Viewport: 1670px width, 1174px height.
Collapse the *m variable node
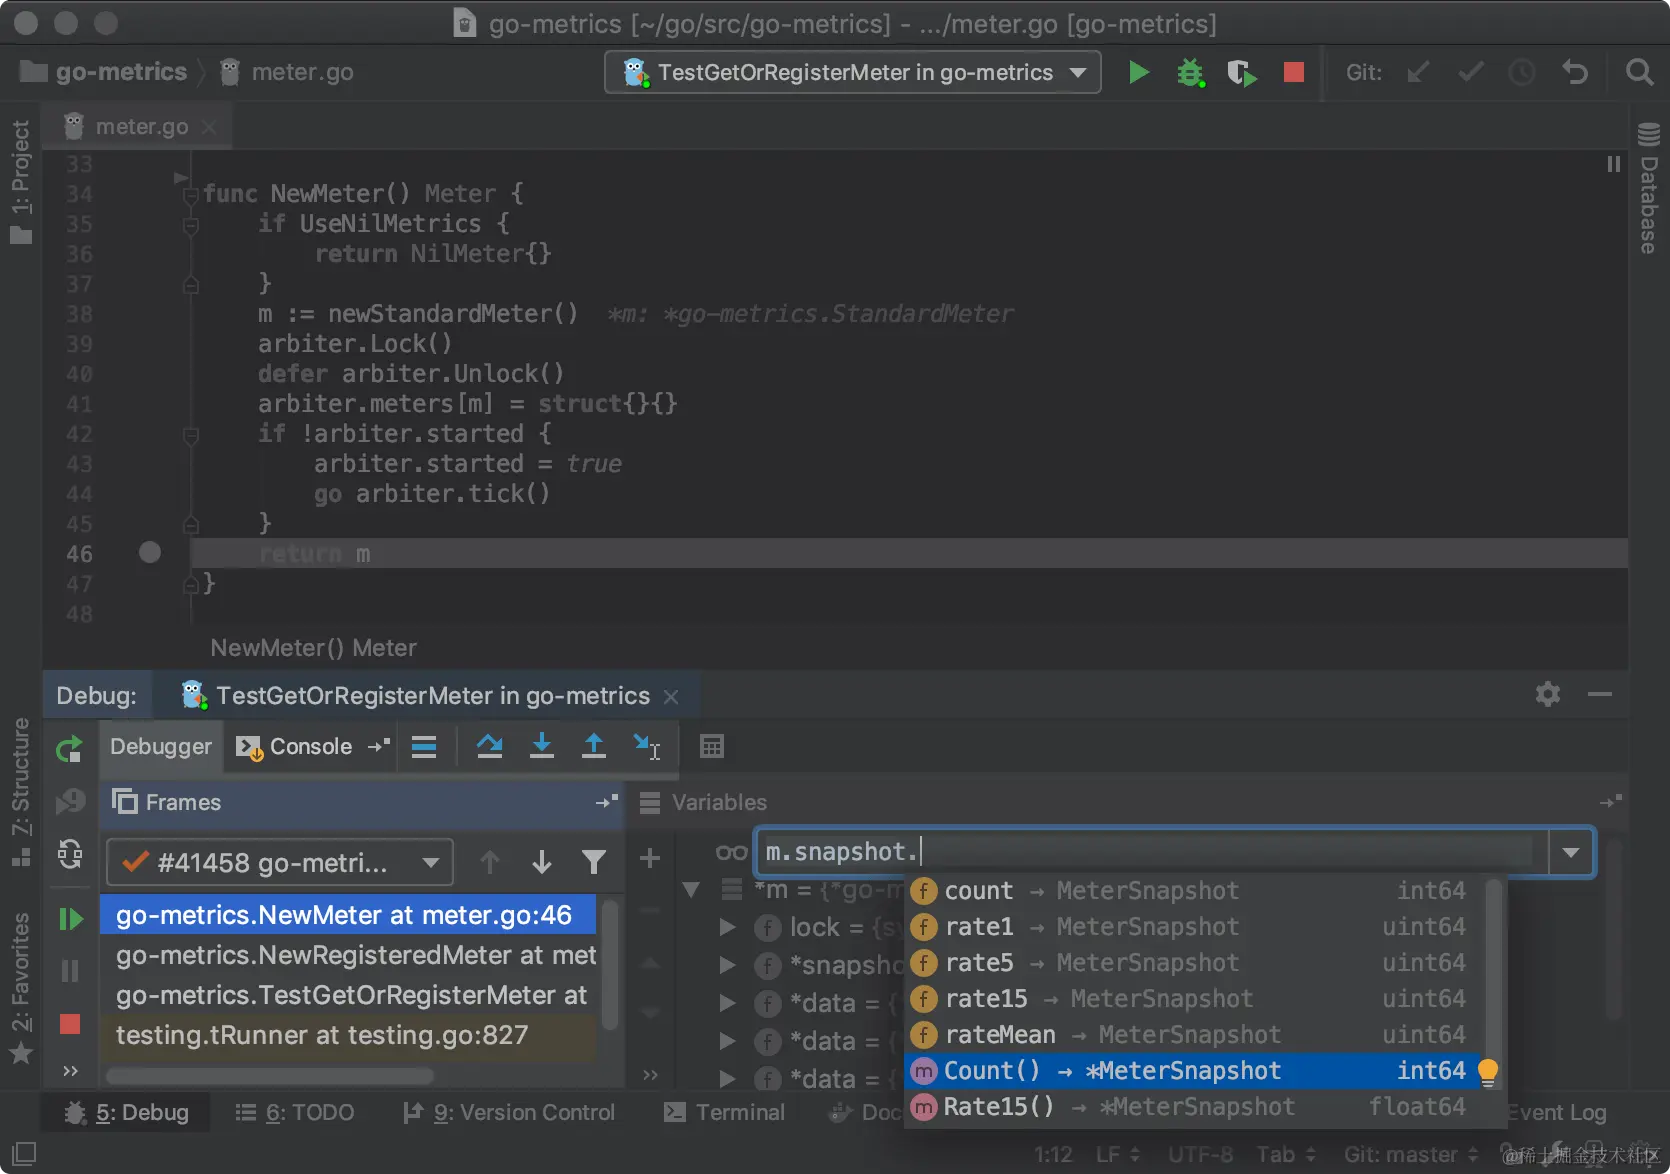pos(691,889)
